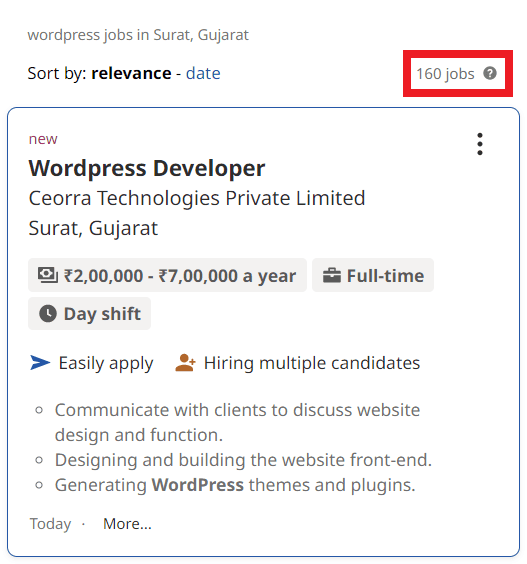
Task: Open the three-dot options menu on job card
Action: click(480, 144)
